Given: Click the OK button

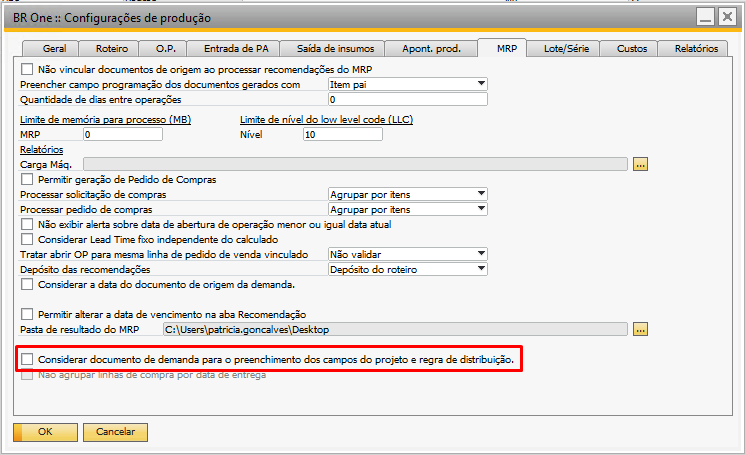Looking at the screenshot, I should point(45,432).
